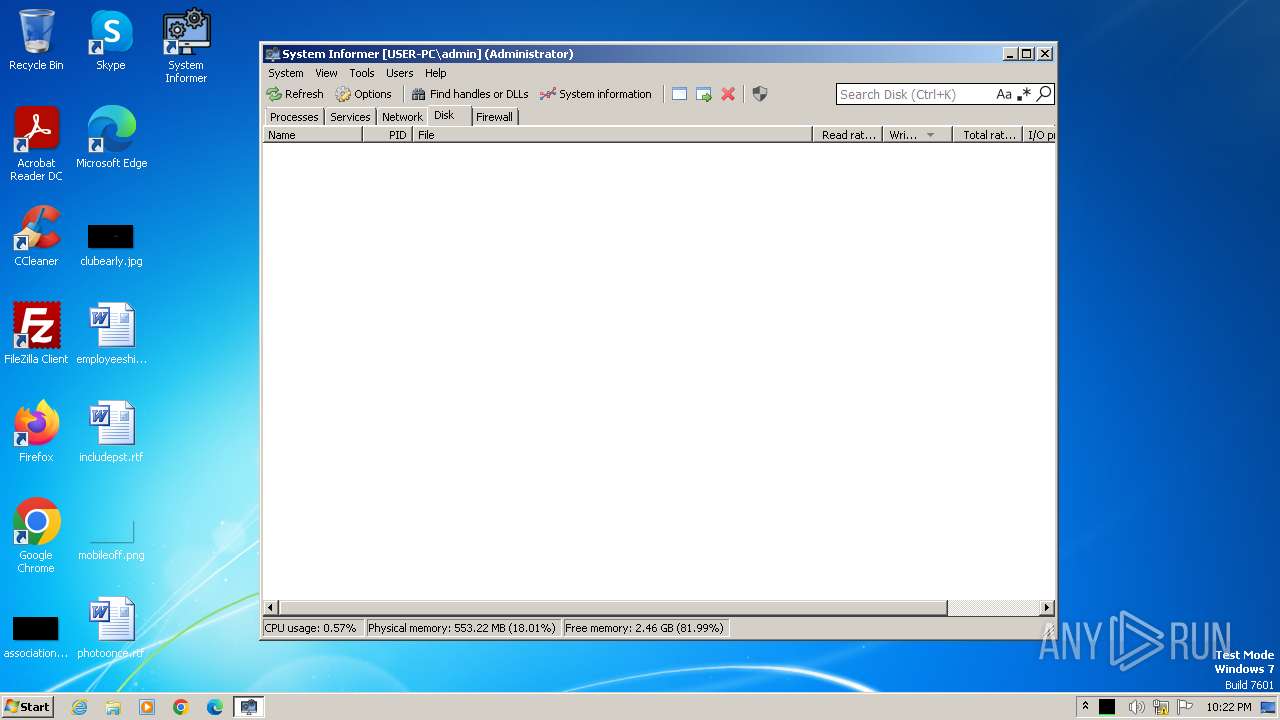The width and height of the screenshot is (1280, 720).
Task: Open media player from taskbar
Action: (x=147, y=707)
